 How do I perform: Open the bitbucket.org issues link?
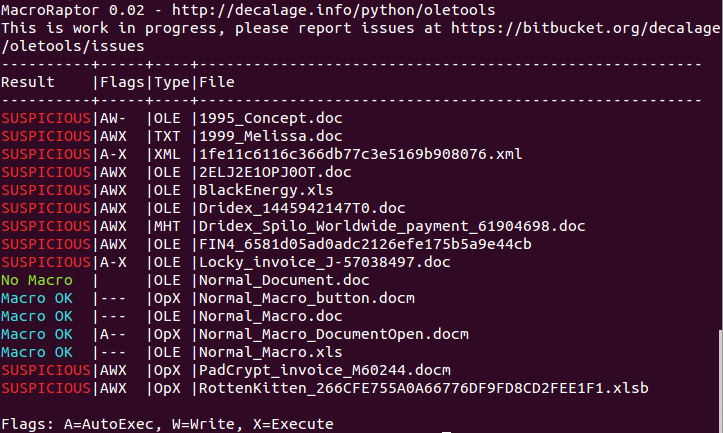pos(585,28)
